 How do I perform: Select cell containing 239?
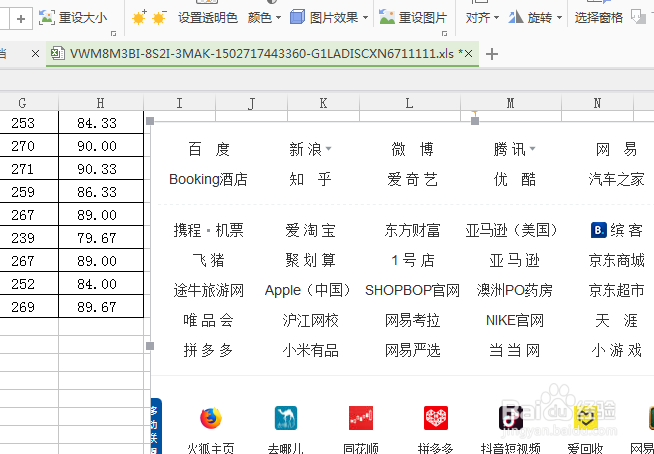[29, 237]
